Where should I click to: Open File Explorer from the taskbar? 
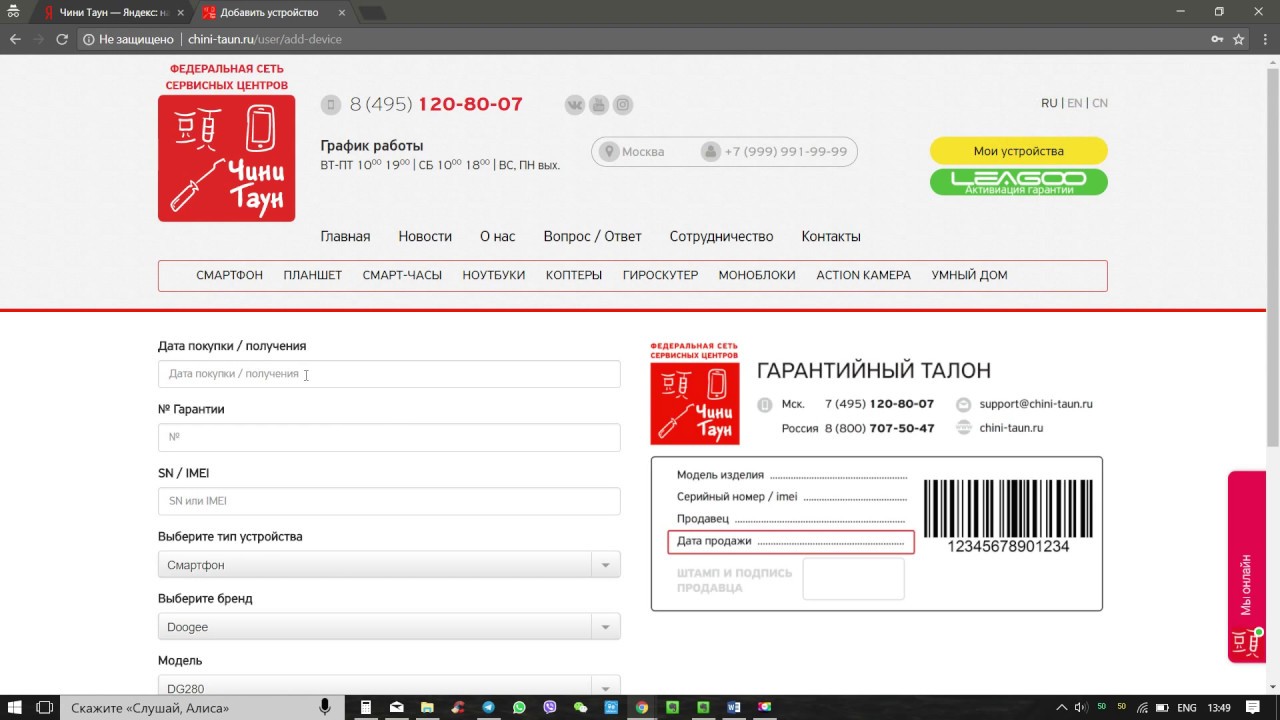(x=427, y=707)
